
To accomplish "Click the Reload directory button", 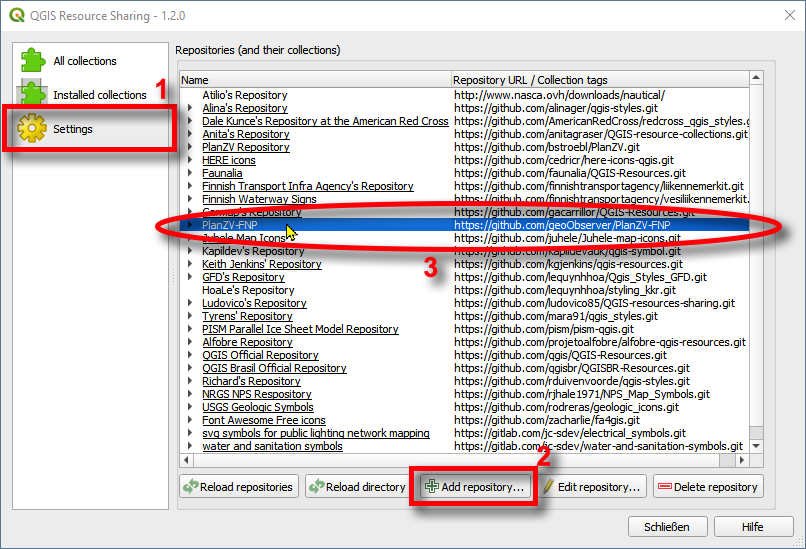I will point(357,486).
